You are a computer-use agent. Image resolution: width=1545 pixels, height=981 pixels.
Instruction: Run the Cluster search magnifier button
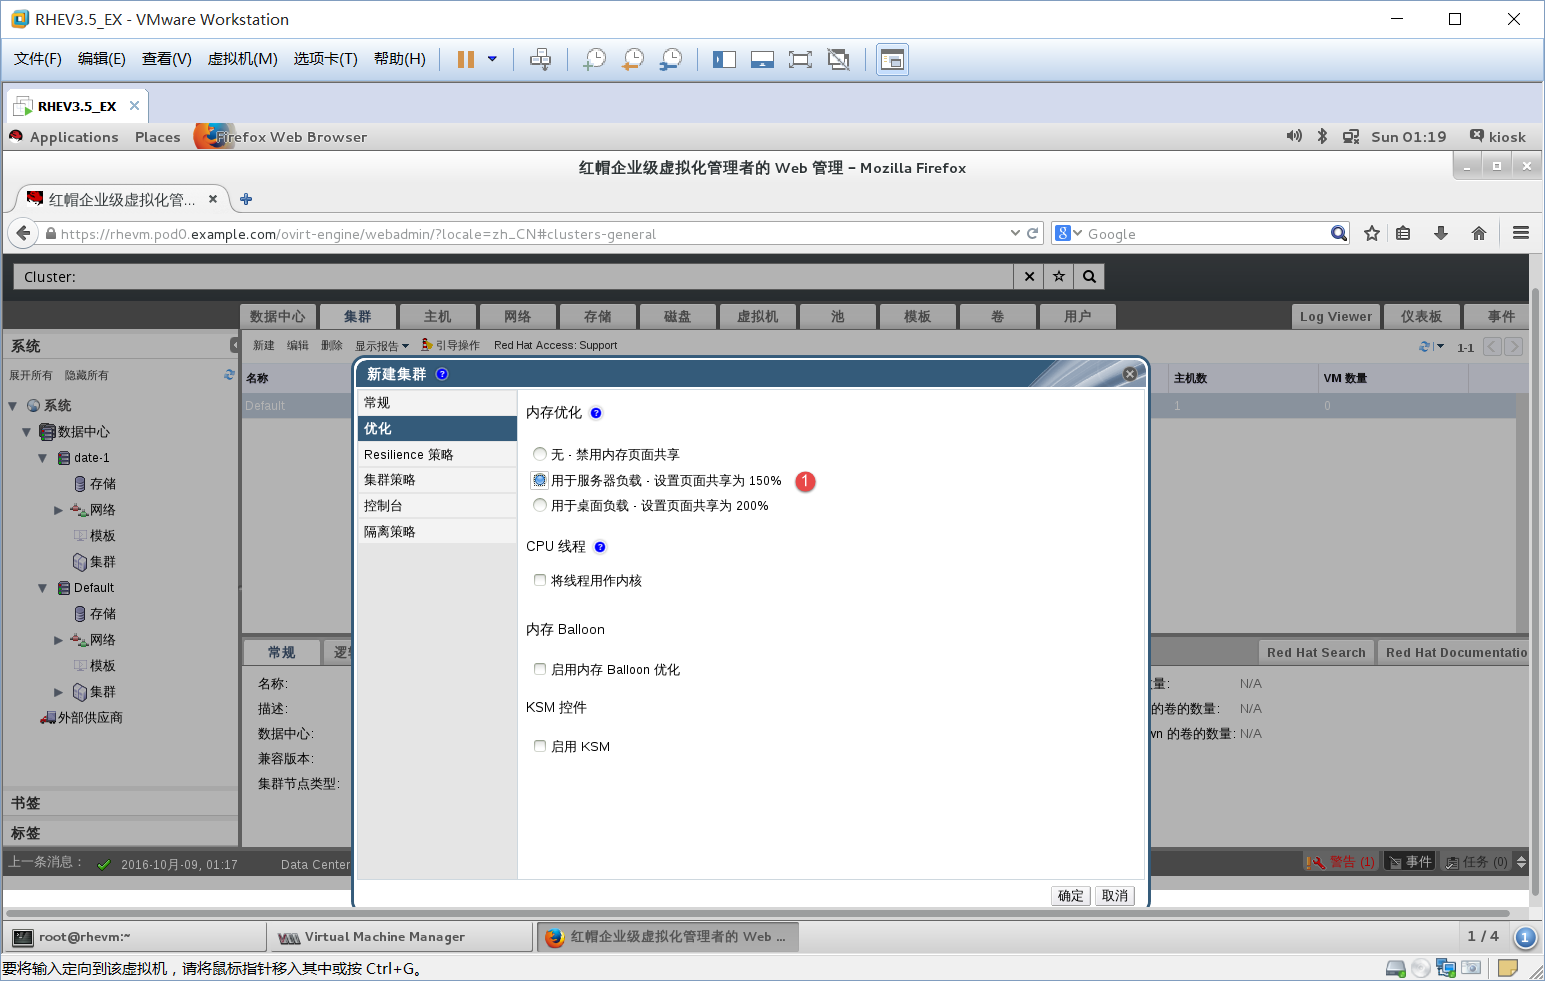pyautogui.click(x=1089, y=276)
